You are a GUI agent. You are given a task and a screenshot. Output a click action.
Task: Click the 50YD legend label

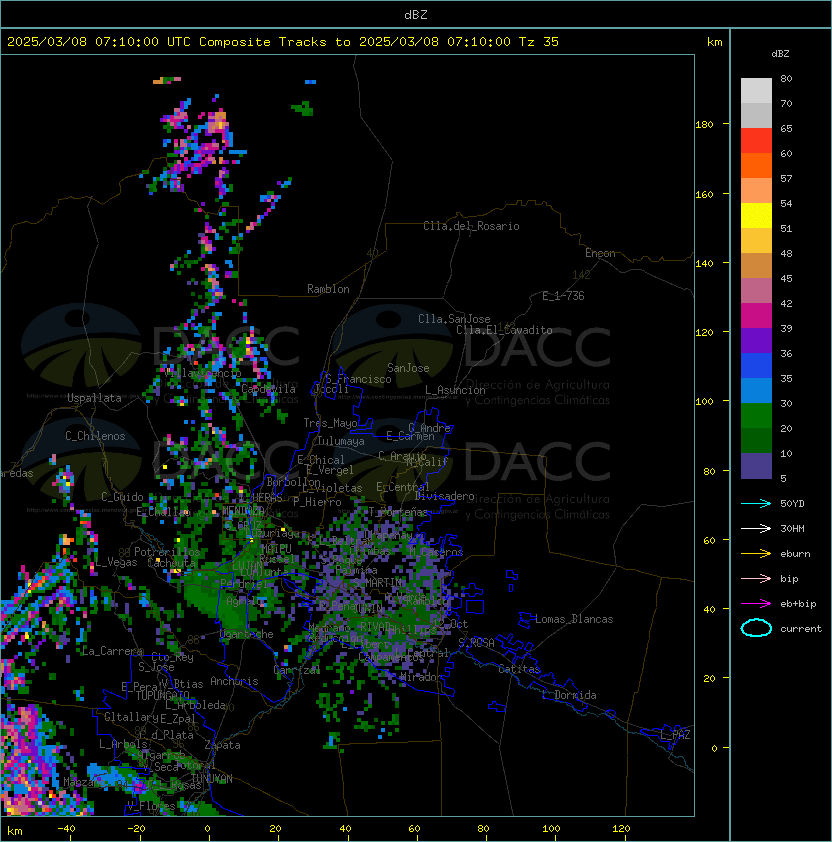click(792, 503)
